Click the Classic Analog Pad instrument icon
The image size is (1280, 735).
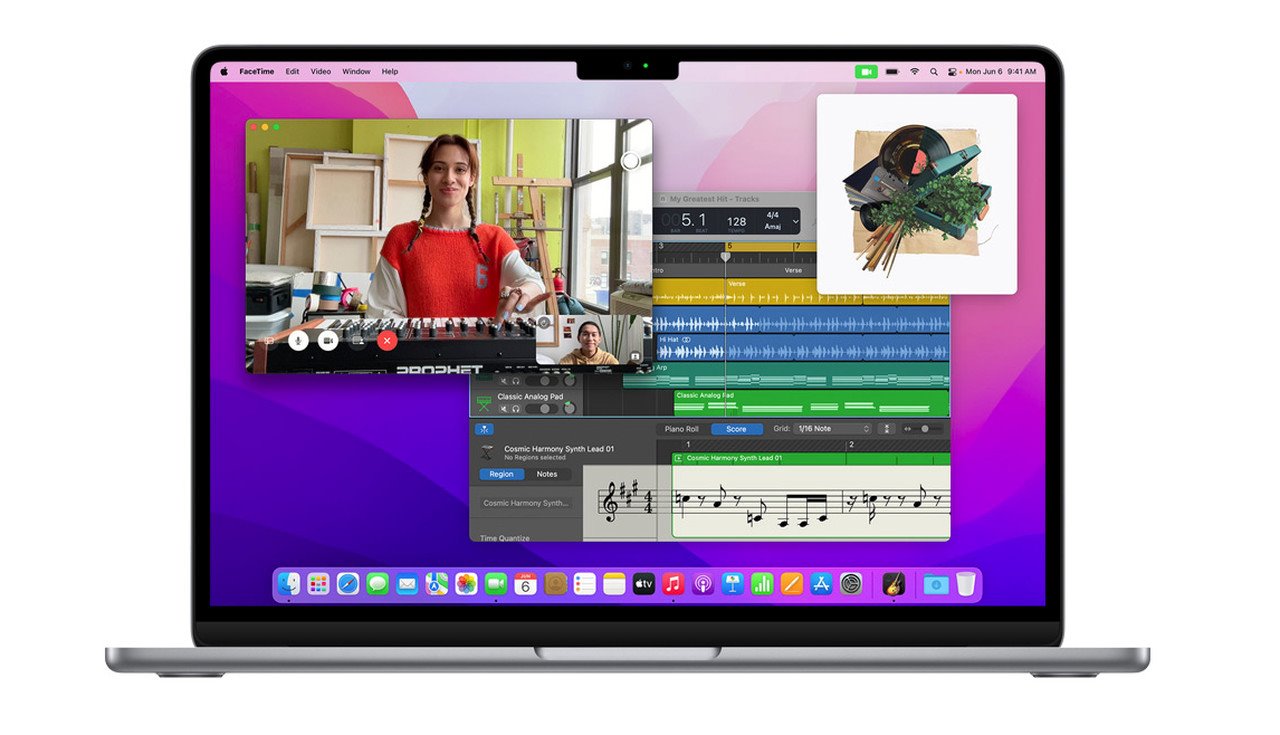click(485, 402)
